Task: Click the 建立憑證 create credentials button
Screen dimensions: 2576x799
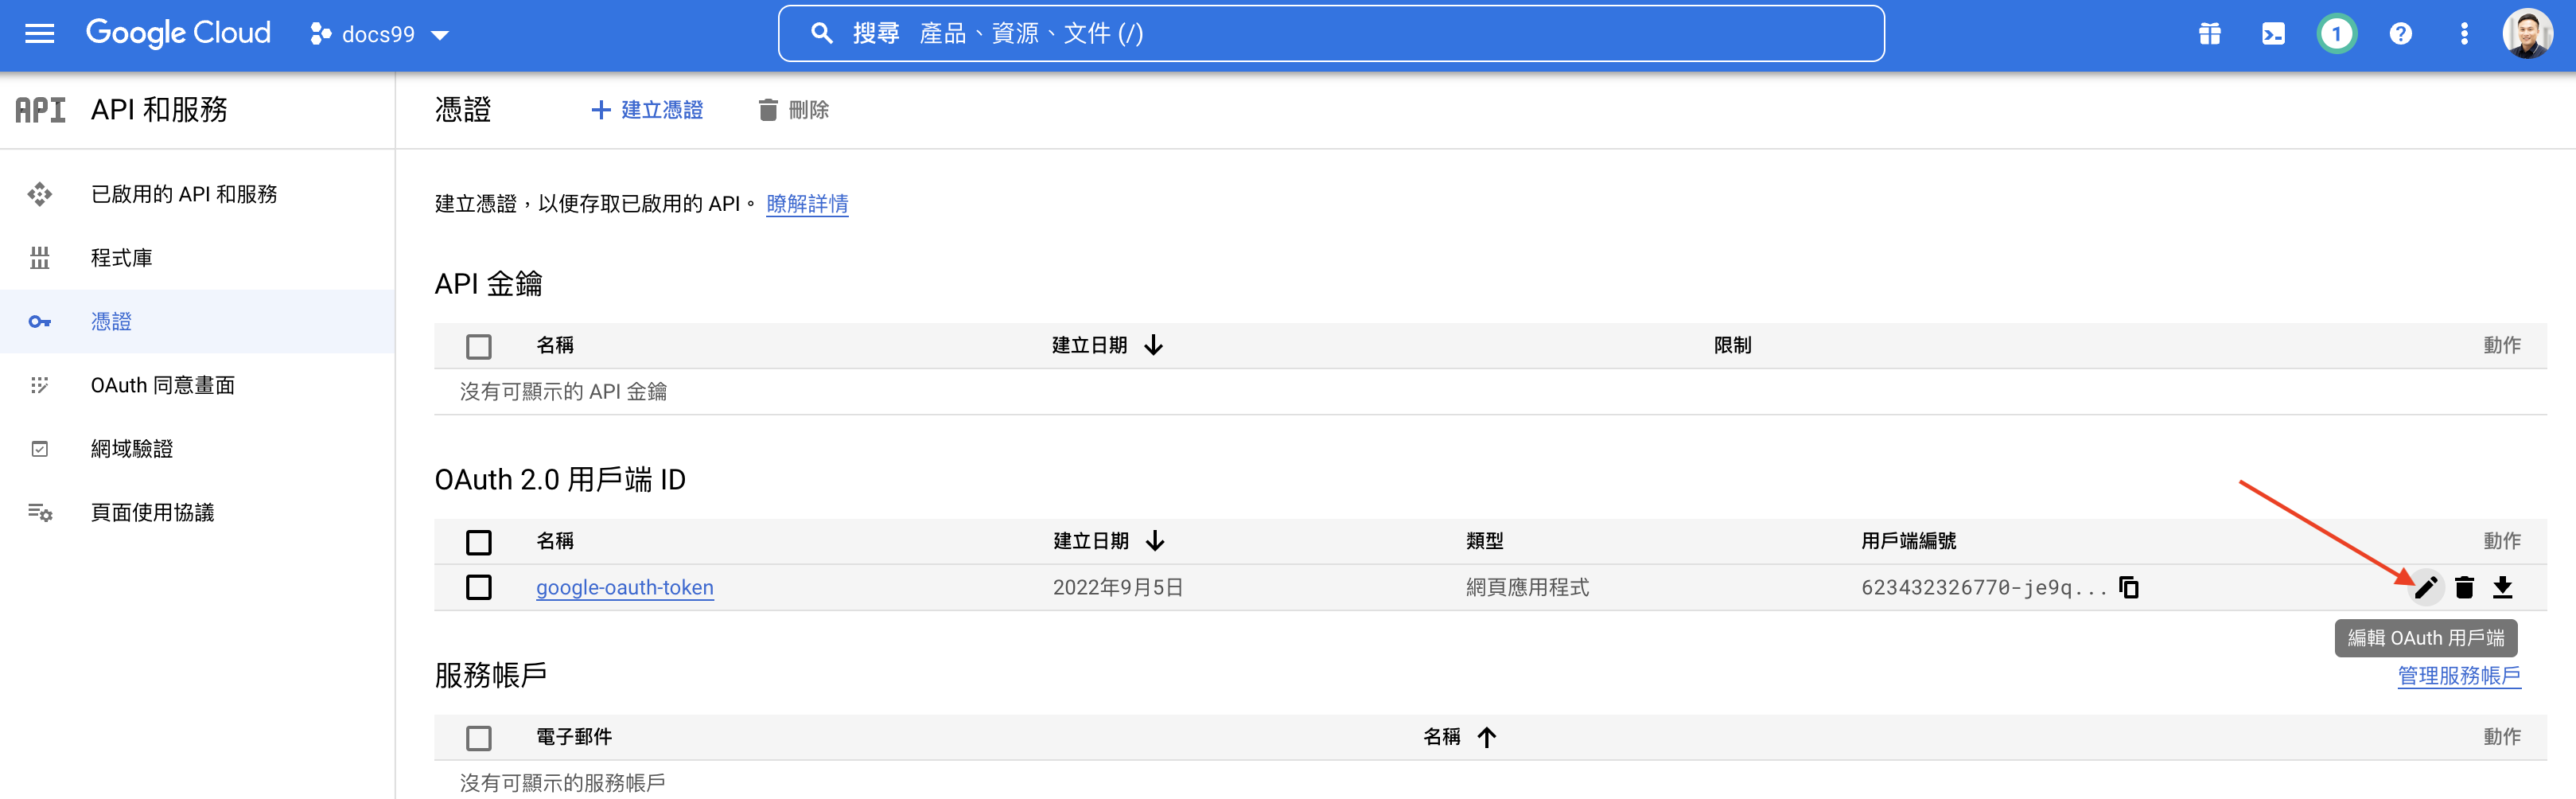Action: click(647, 110)
